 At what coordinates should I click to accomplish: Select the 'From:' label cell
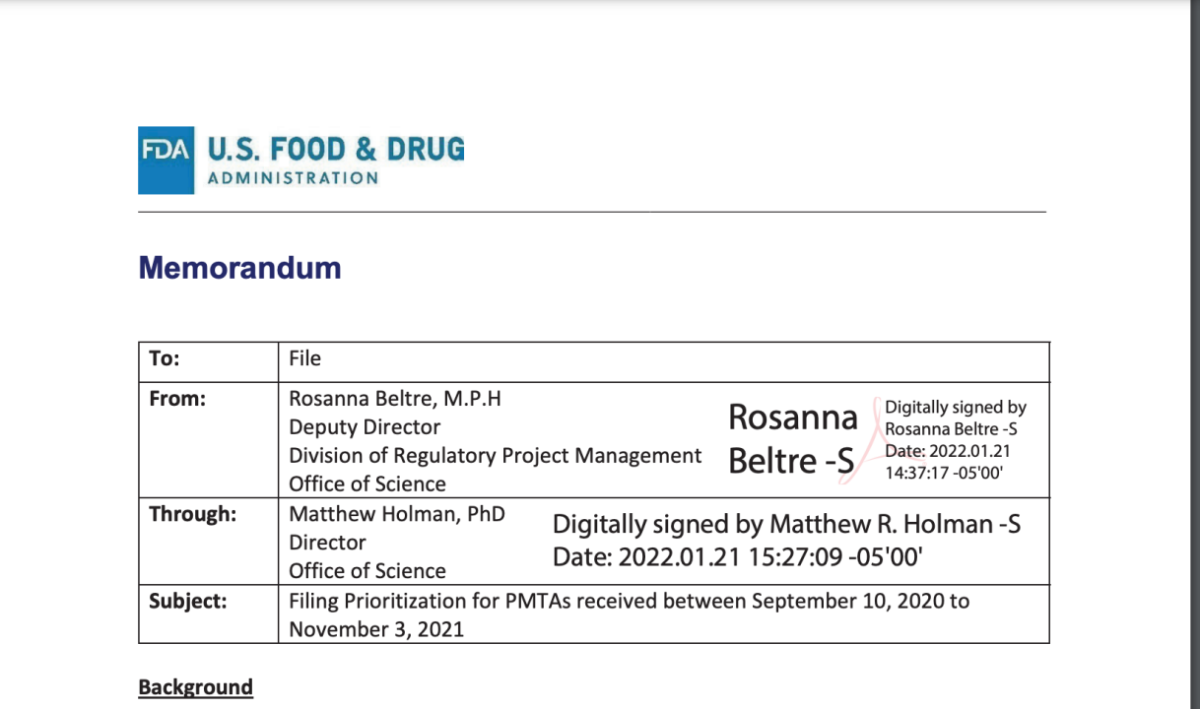point(209,439)
